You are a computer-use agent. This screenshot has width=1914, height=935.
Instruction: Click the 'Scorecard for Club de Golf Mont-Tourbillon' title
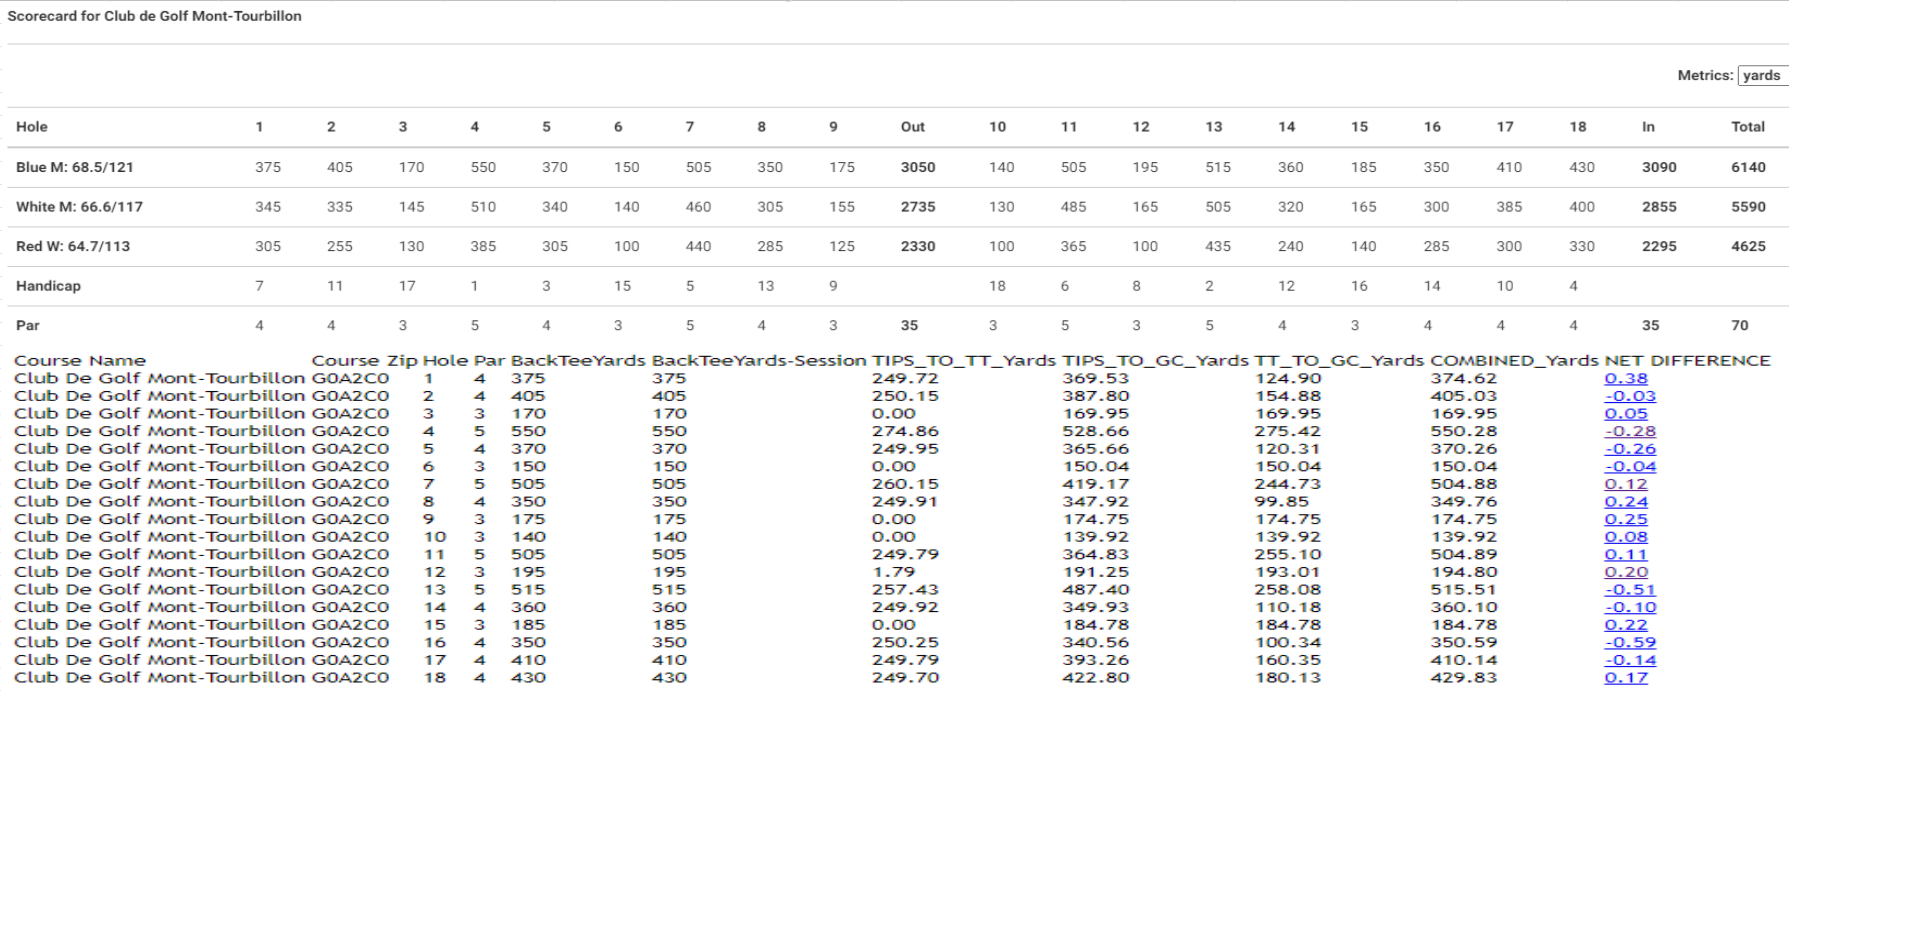pos(154,16)
